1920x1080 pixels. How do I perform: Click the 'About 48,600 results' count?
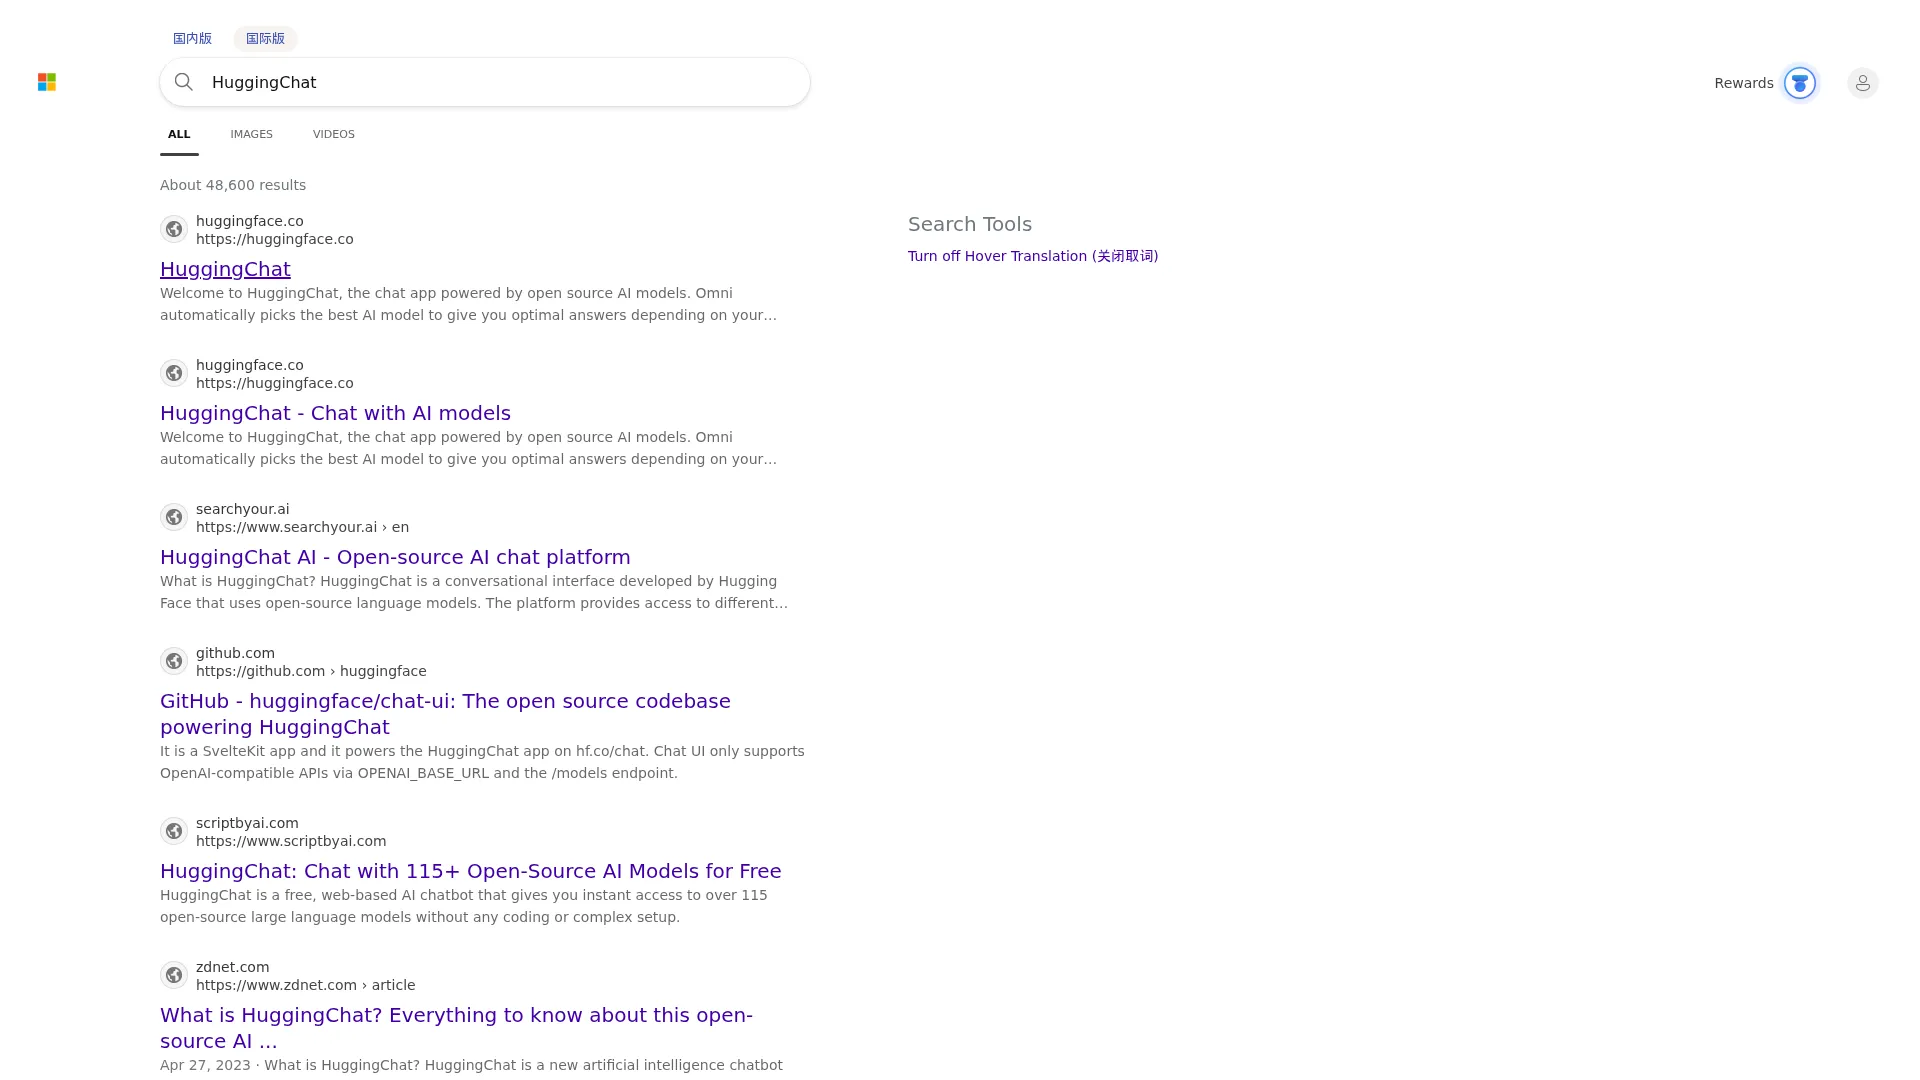(233, 185)
